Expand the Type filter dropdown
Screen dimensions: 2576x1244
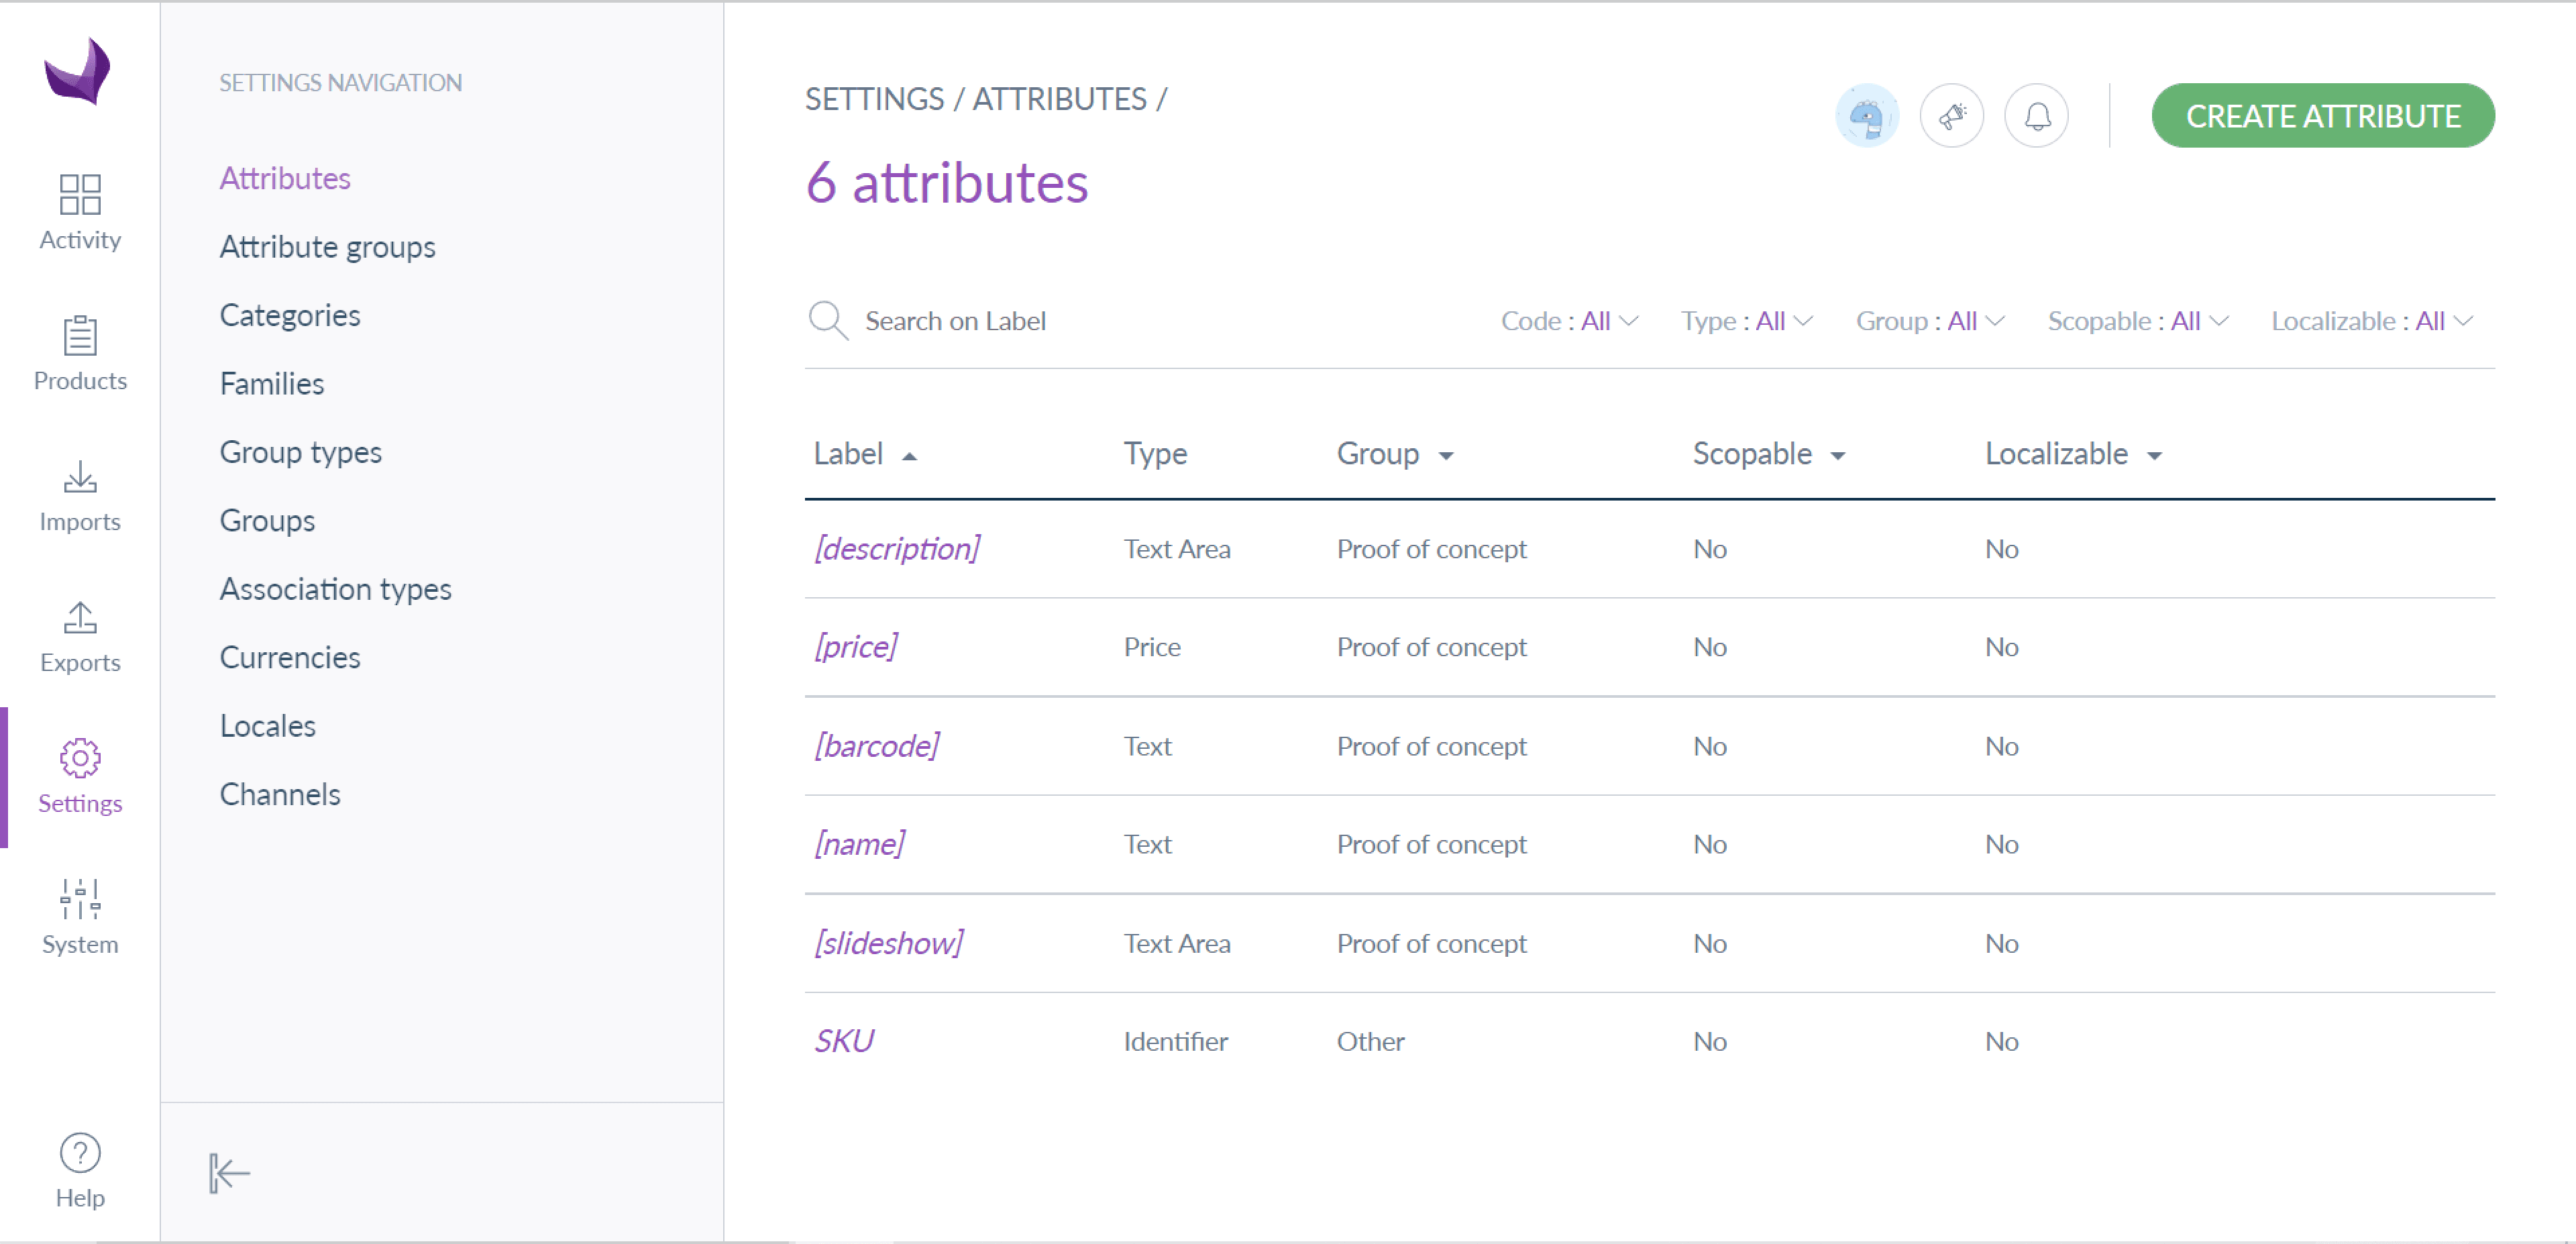tap(1747, 321)
